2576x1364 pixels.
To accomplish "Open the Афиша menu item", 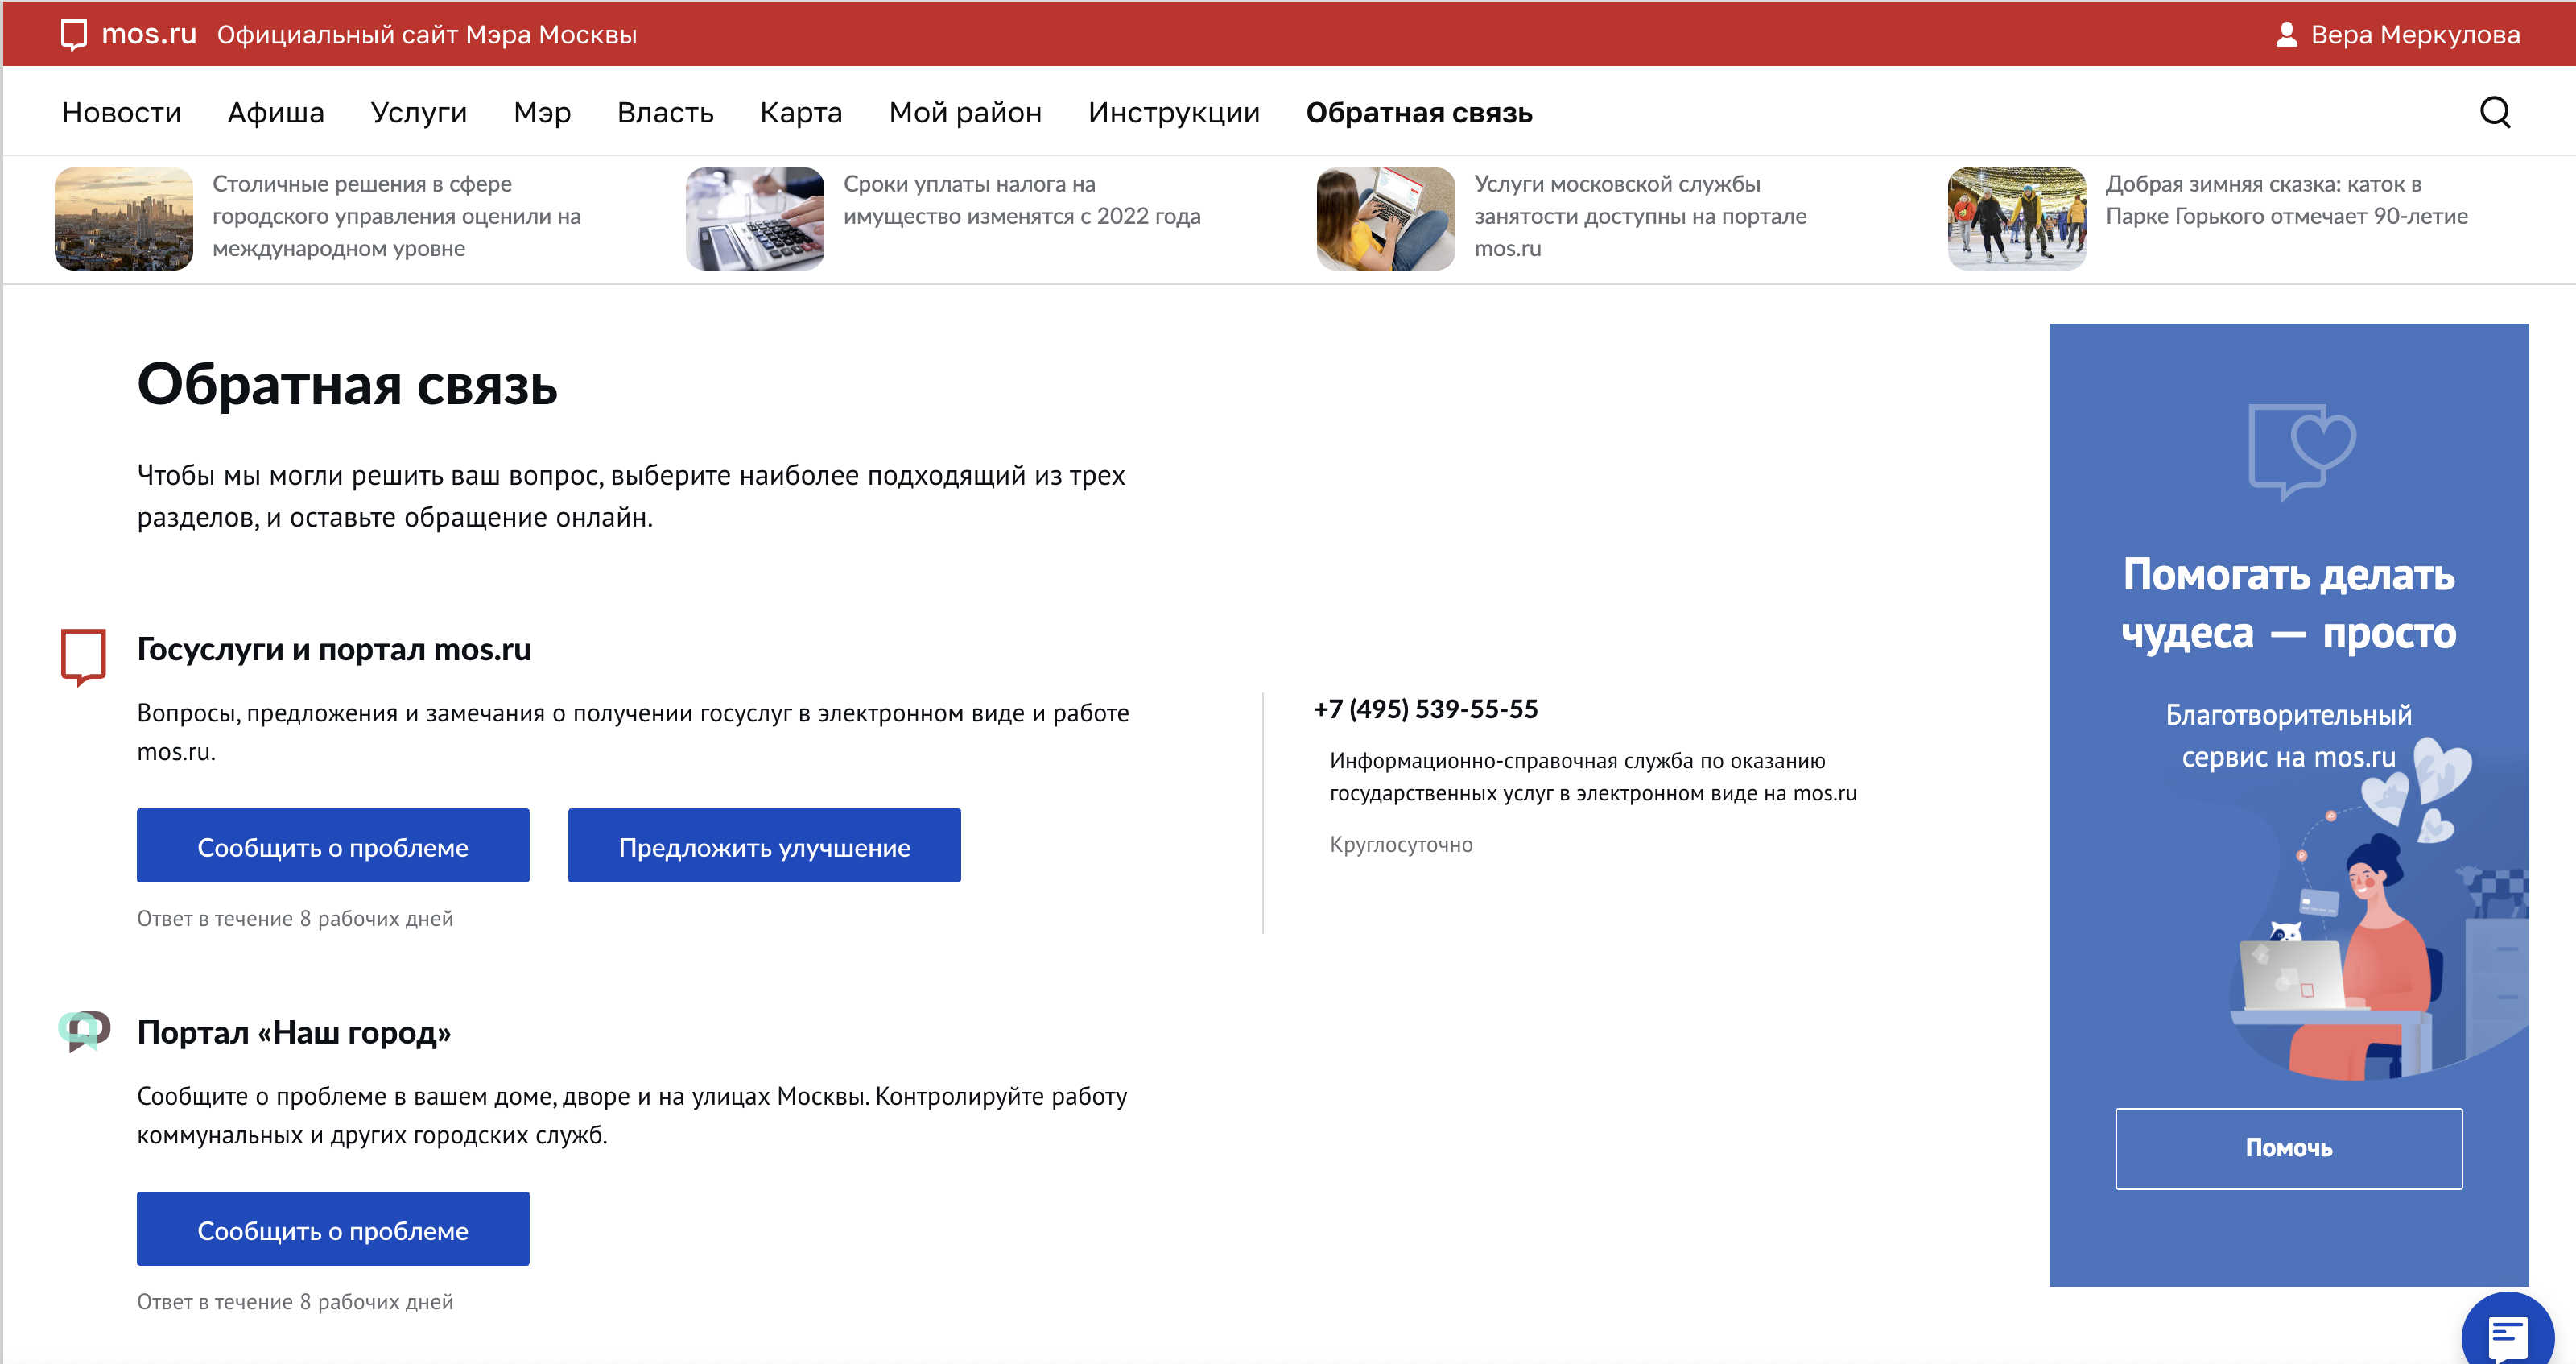I will pyautogui.click(x=276, y=112).
